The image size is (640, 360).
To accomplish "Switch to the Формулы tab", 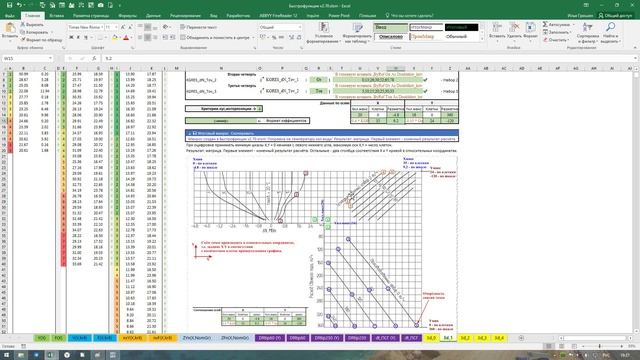I will (127, 16).
